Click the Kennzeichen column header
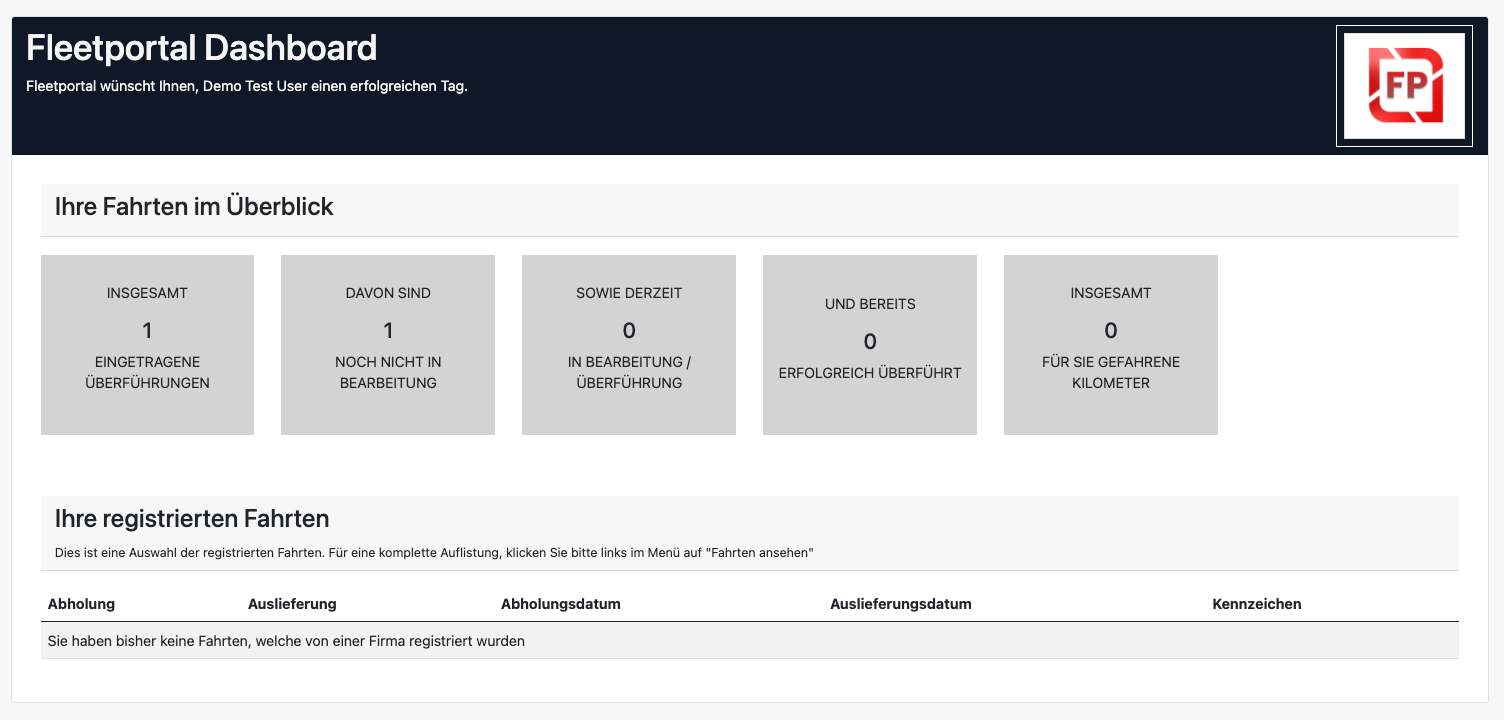This screenshot has height=720, width=1504. coord(1257,604)
